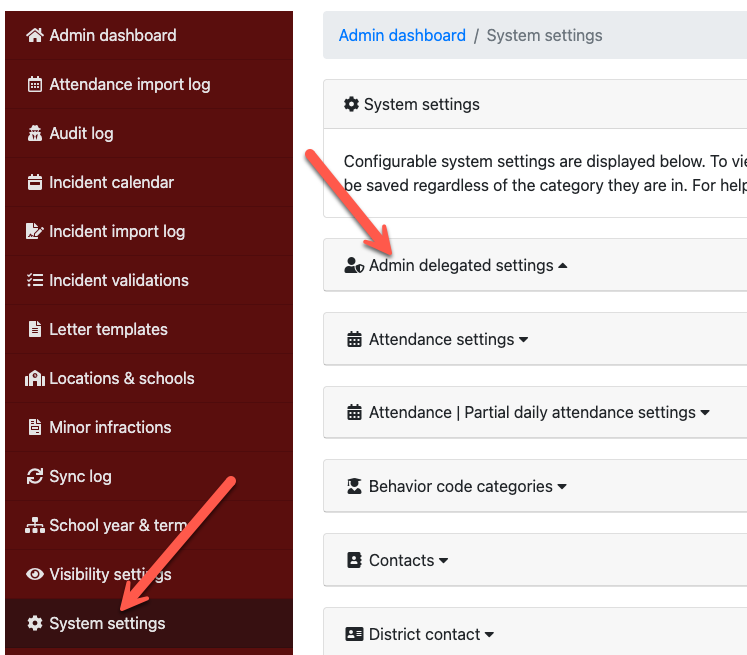Go to Minor infractions page
747x655 pixels.
(x=110, y=428)
